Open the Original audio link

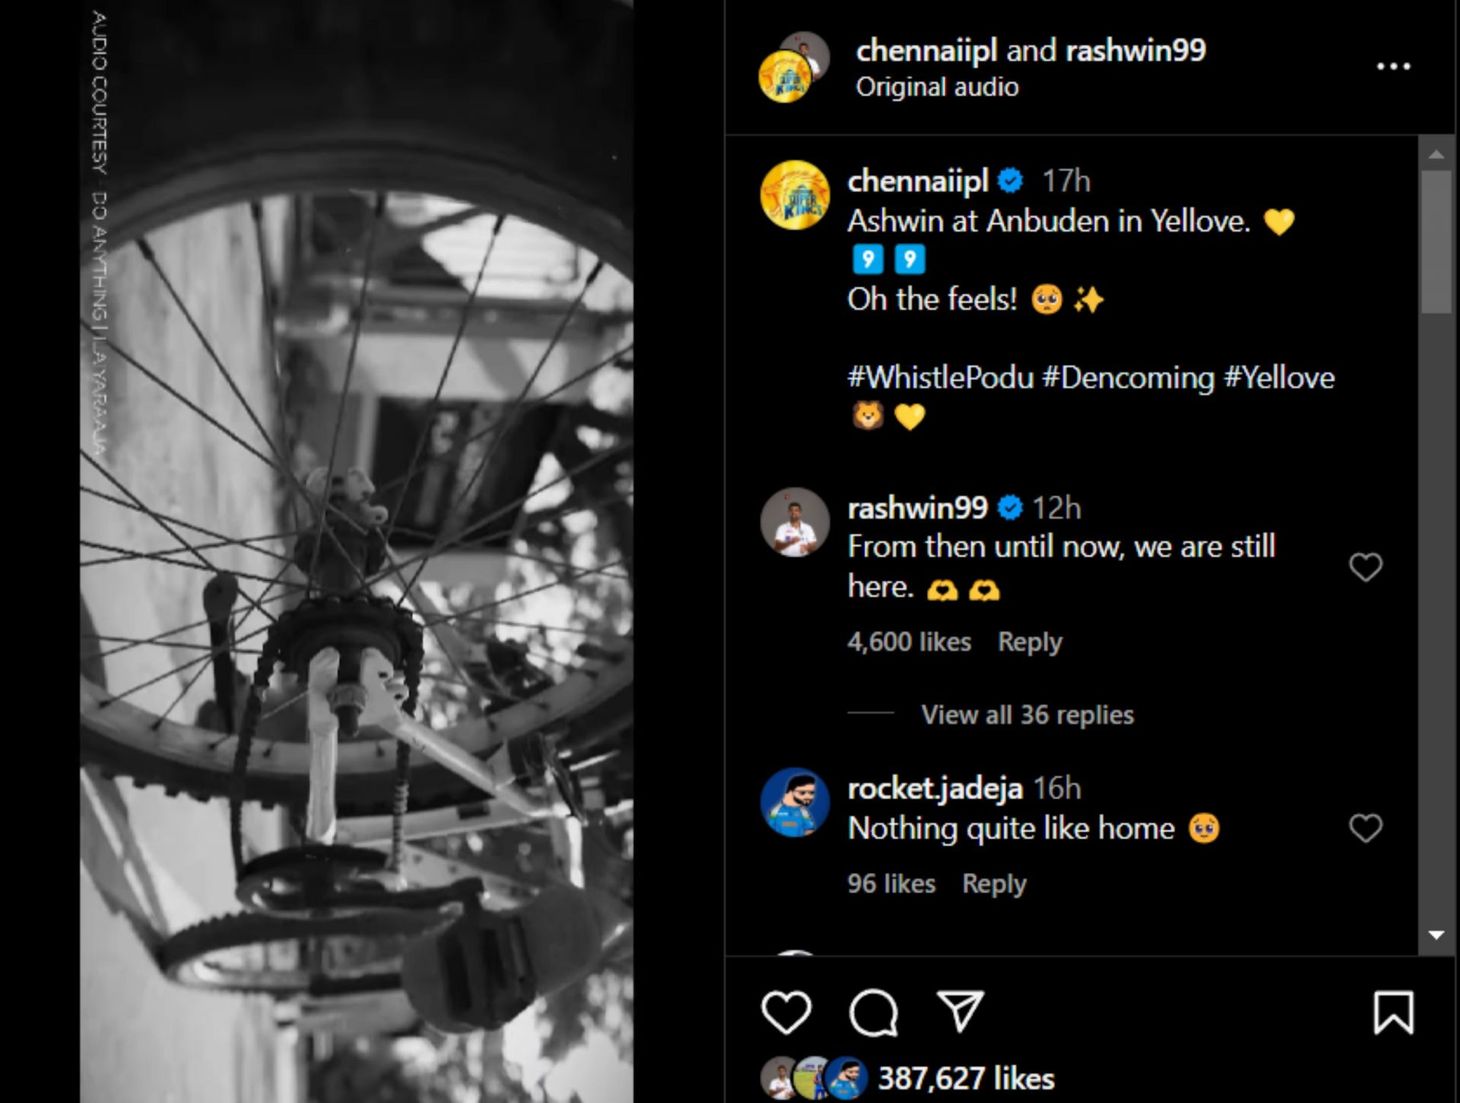point(937,87)
